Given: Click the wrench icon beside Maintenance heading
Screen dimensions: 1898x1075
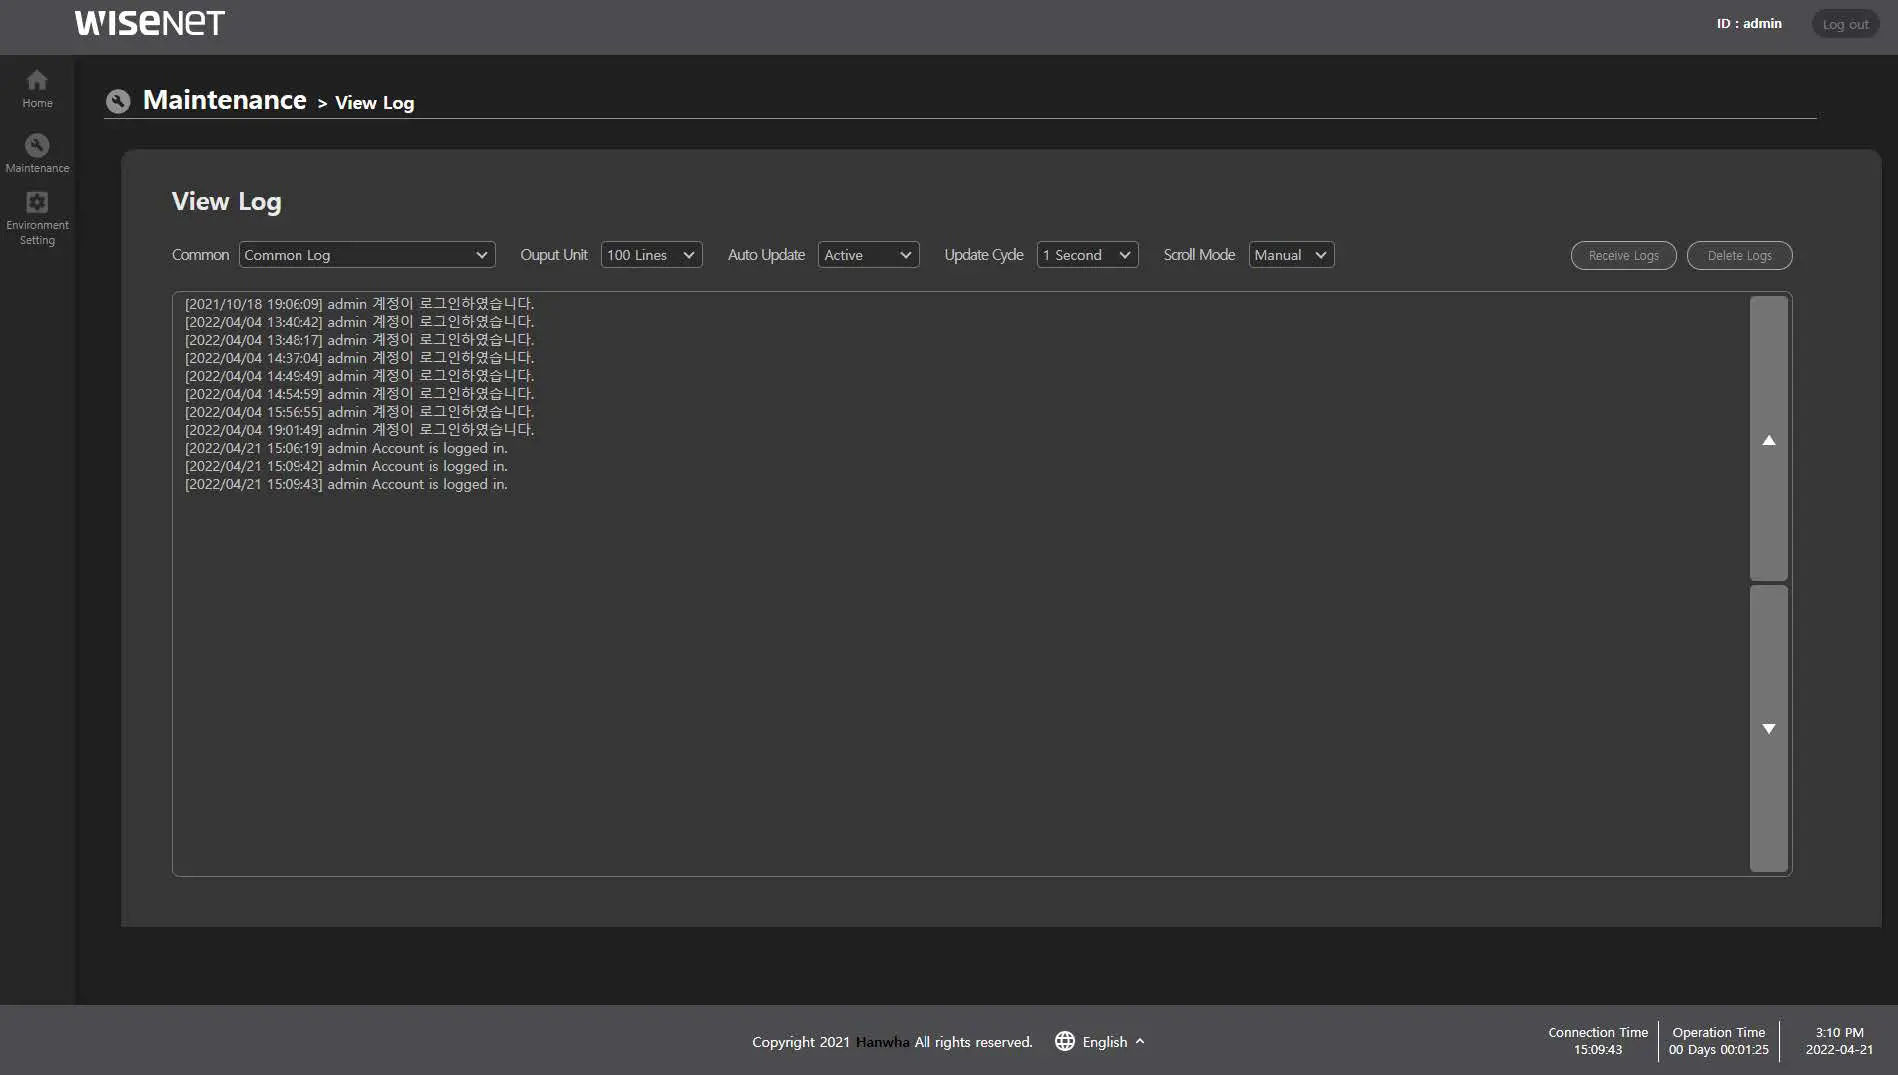Looking at the screenshot, I should [118, 101].
